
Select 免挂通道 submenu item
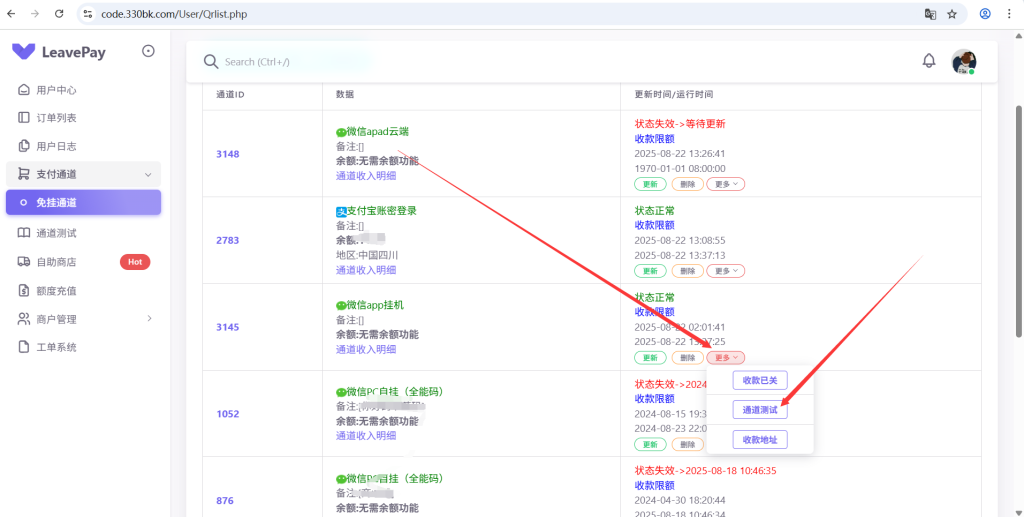(84, 202)
